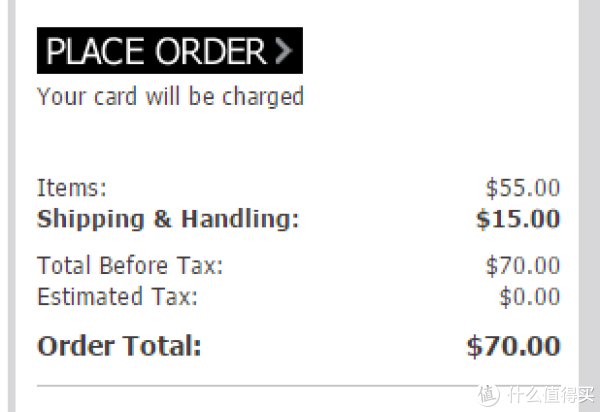Click the bold $70.00 order total amount
This screenshot has width=600, height=412.
pos(514,346)
